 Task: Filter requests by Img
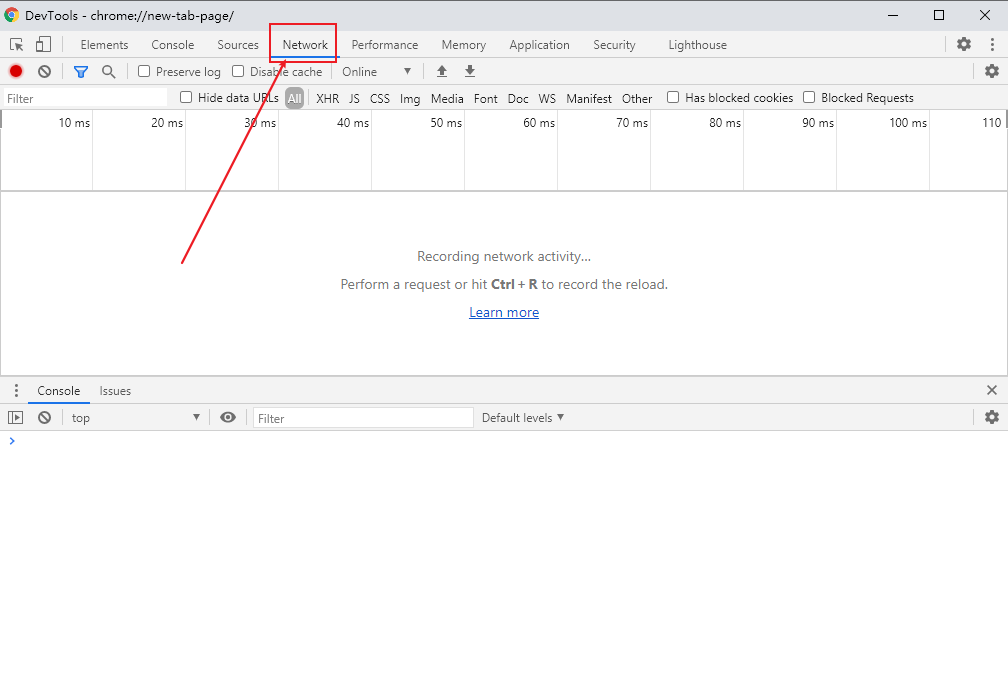click(x=410, y=98)
